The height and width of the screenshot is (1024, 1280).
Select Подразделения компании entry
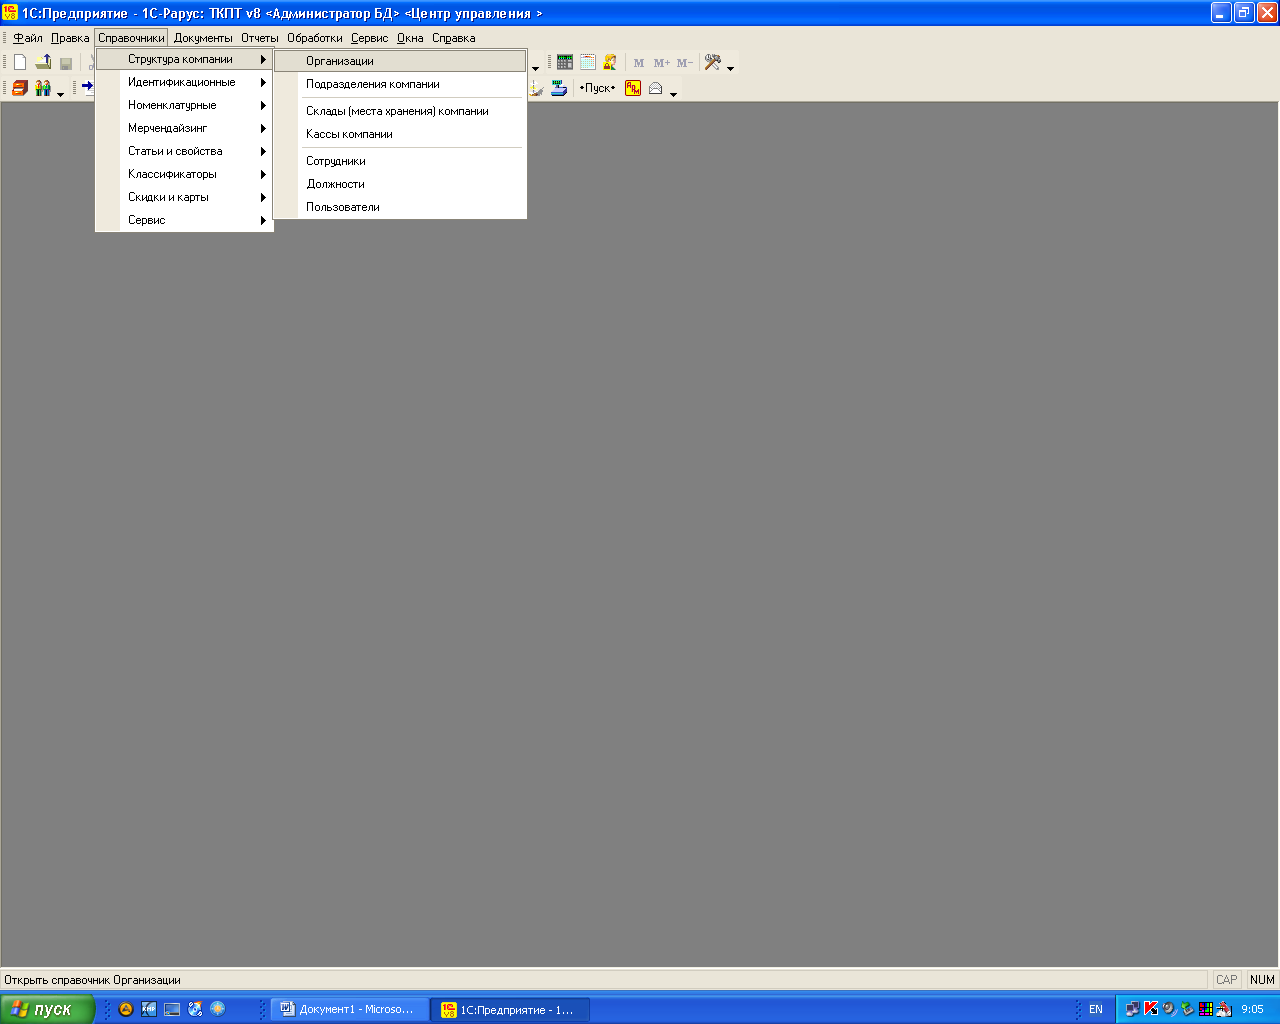point(400,84)
